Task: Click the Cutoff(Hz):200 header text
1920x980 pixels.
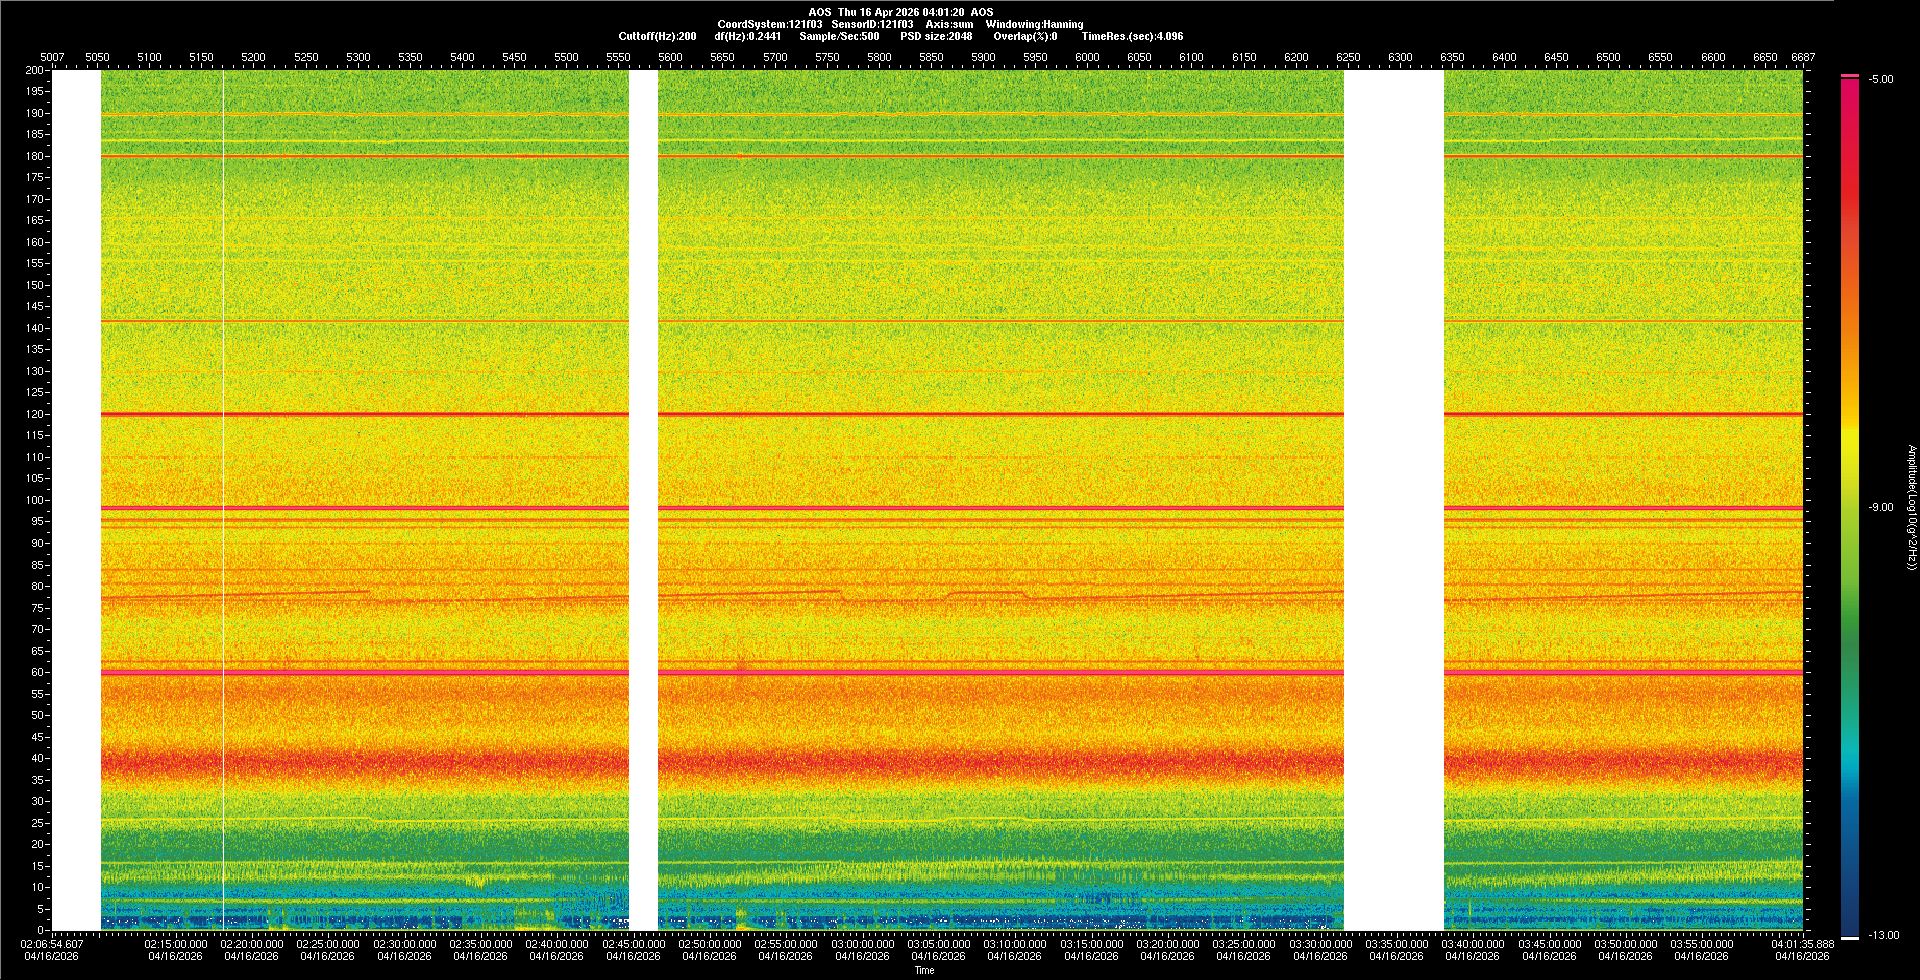Action: click(x=657, y=36)
